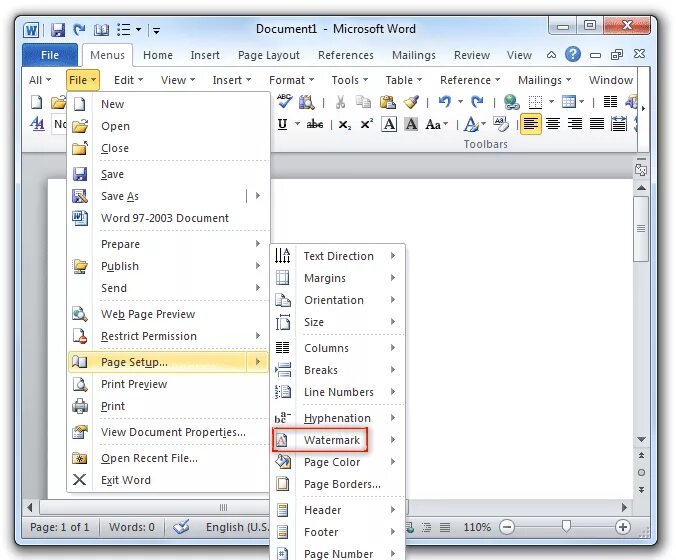Click the Zoom Out minus button
The height and width of the screenshot is (560, 676).
(507, 527)
